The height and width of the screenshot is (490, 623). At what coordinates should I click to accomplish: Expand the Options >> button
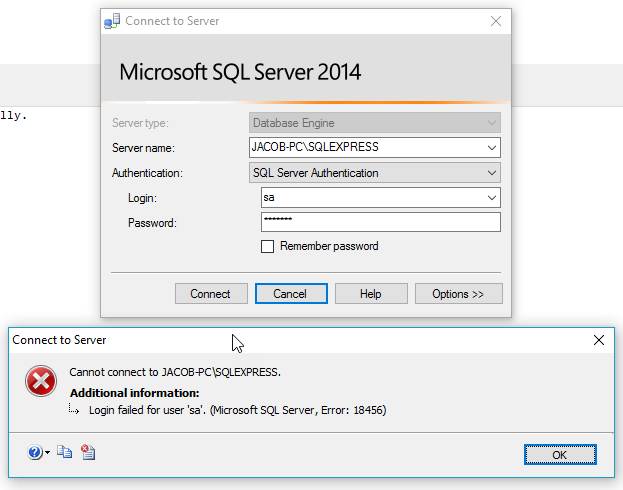pyautogui.click(x=458, y=294)
